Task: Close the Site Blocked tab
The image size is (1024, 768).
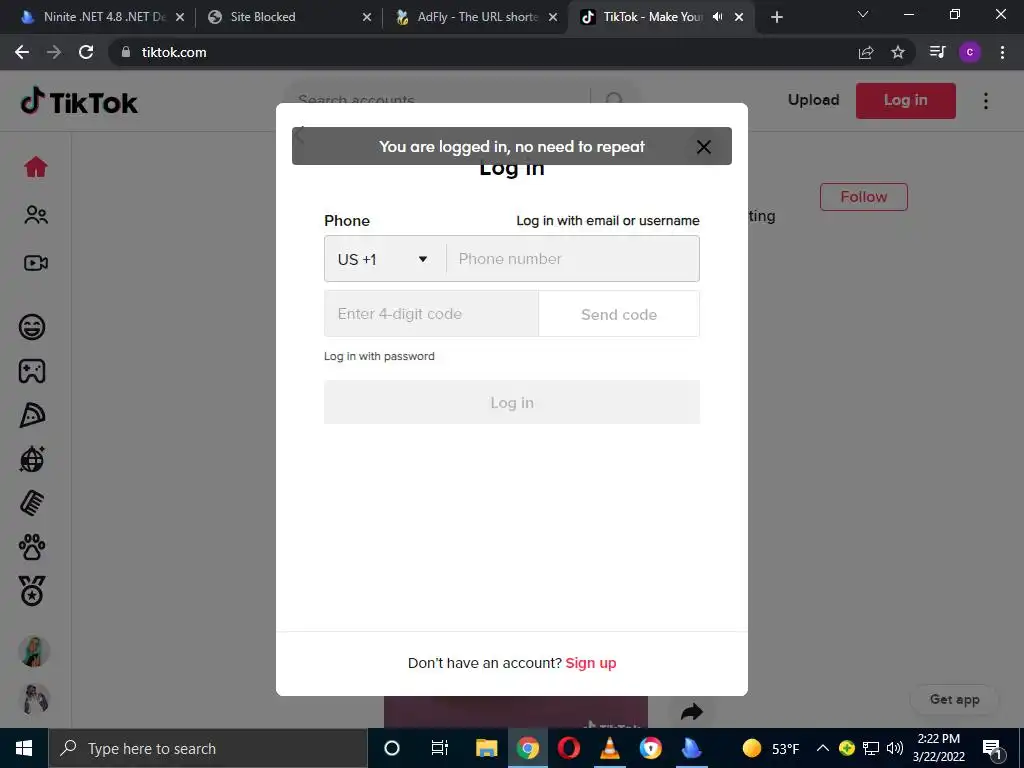Action: [x=367, y=17]
